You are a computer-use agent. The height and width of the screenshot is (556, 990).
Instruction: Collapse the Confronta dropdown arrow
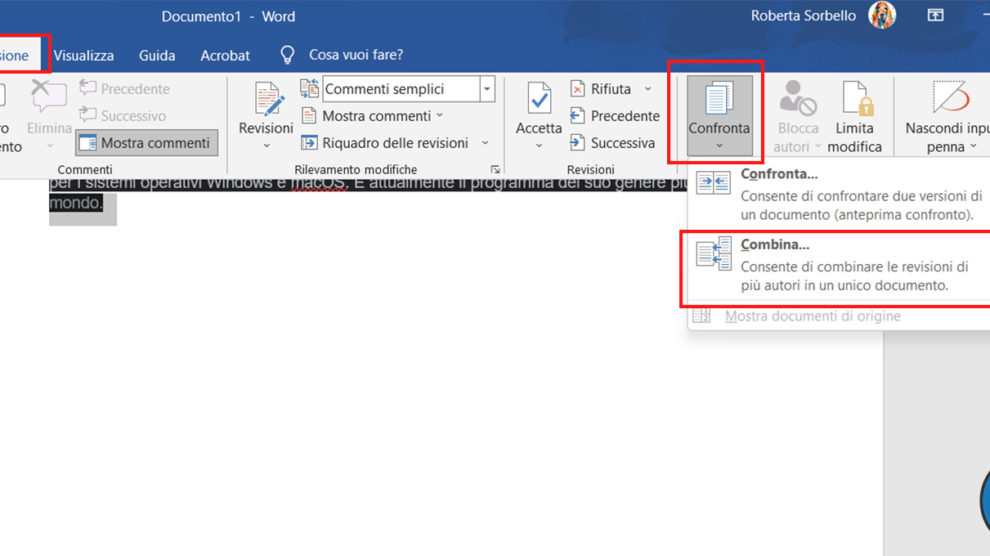(x=719, y=146)
